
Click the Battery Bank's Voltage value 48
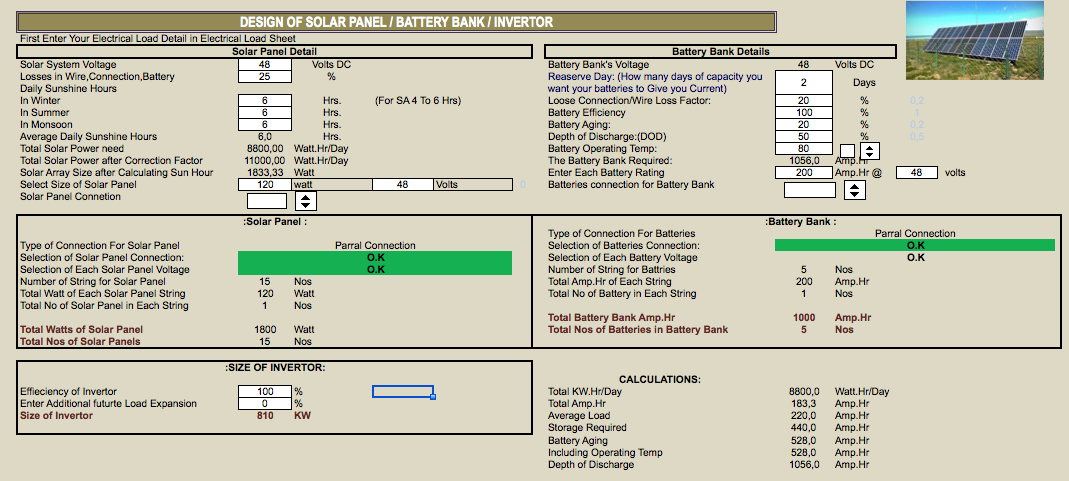804,65
